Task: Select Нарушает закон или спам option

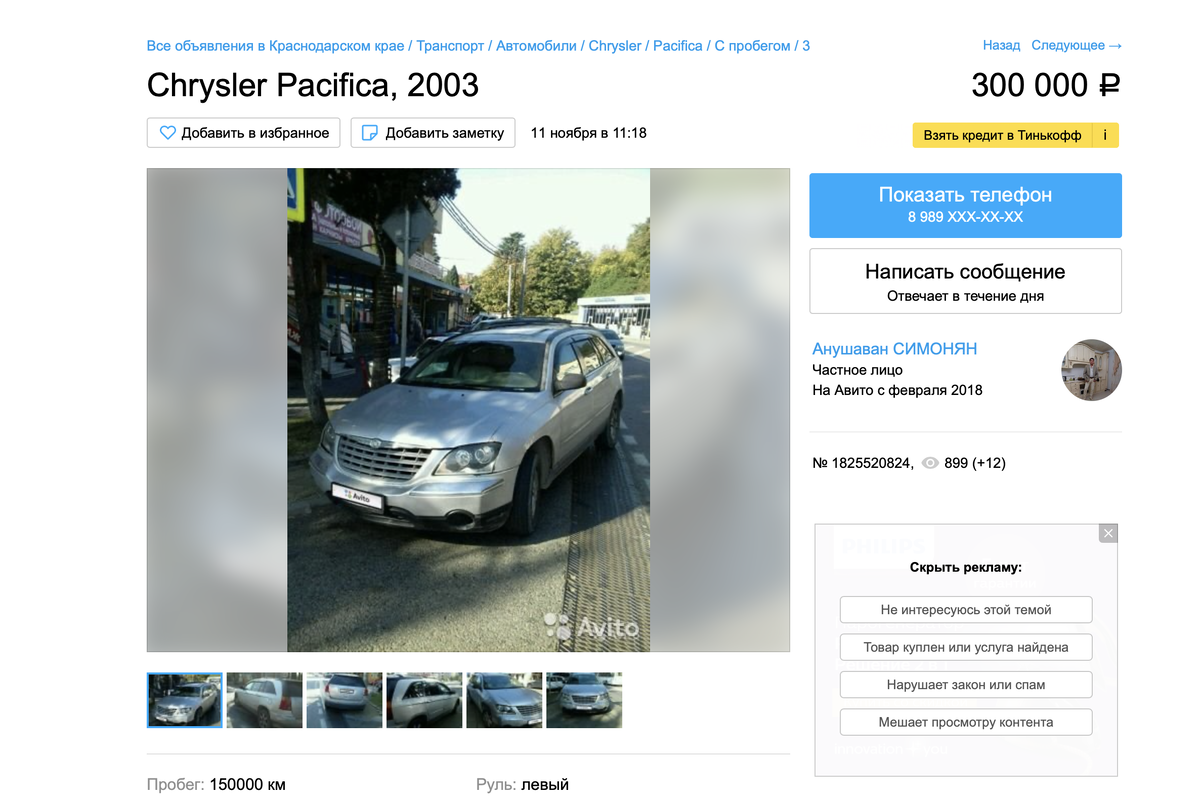Action: click(966, 685)
